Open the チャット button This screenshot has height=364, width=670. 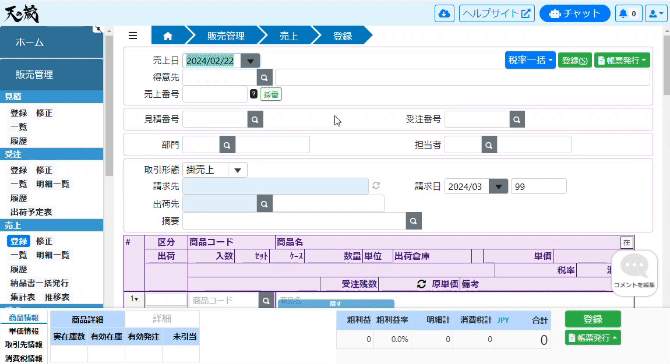point(575,14)
